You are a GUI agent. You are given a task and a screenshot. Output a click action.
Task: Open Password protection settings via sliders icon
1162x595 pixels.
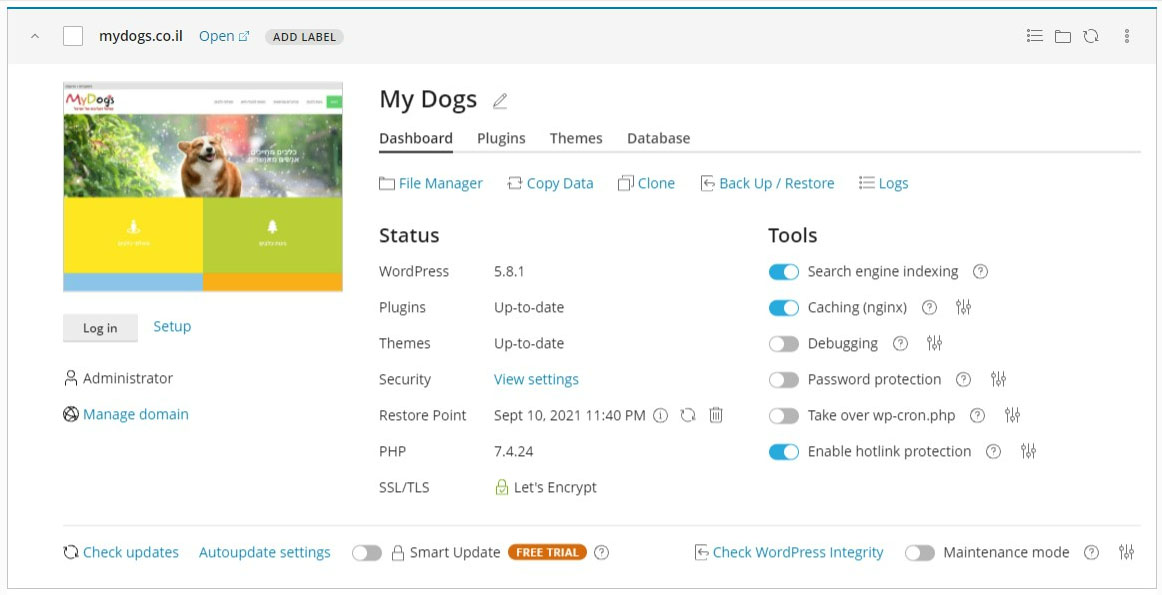(997, 379)
